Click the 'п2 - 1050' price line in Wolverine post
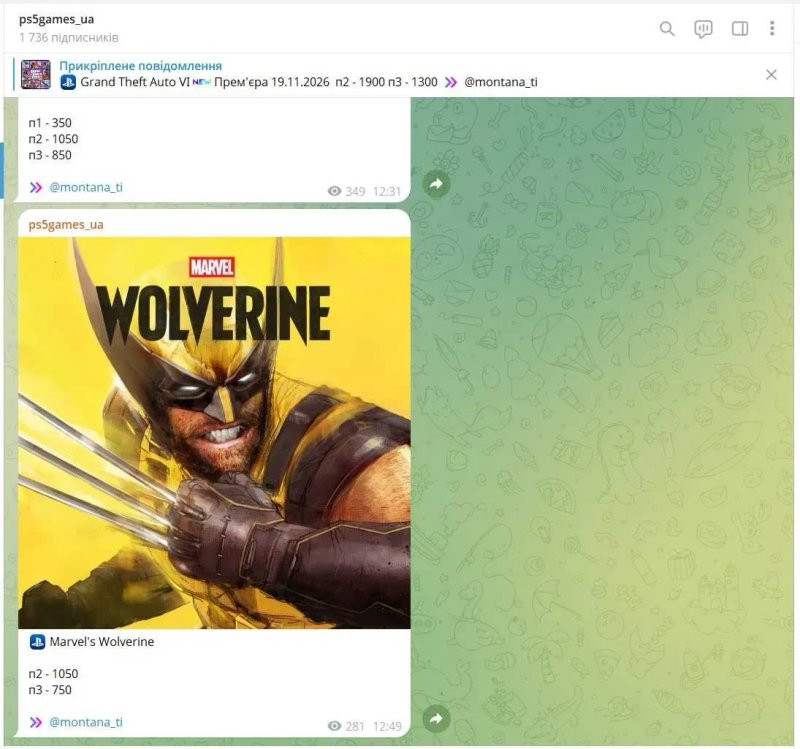Image resolution: width=800 pixels, height=749 pixels. pos(54,673)
